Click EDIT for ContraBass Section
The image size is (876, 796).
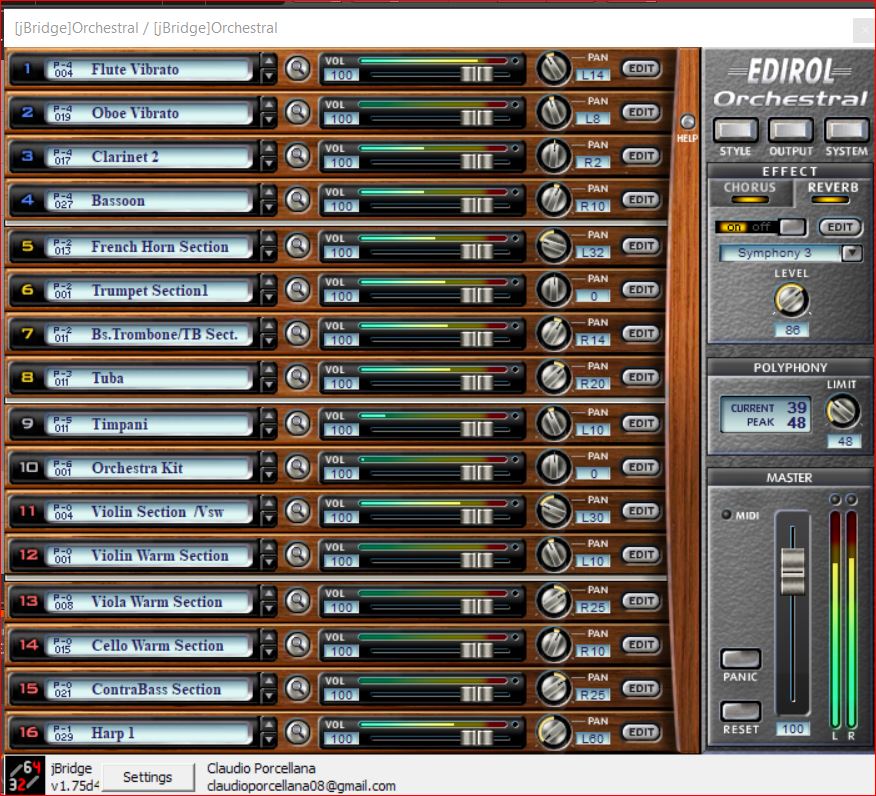click(x=641, y=688)
